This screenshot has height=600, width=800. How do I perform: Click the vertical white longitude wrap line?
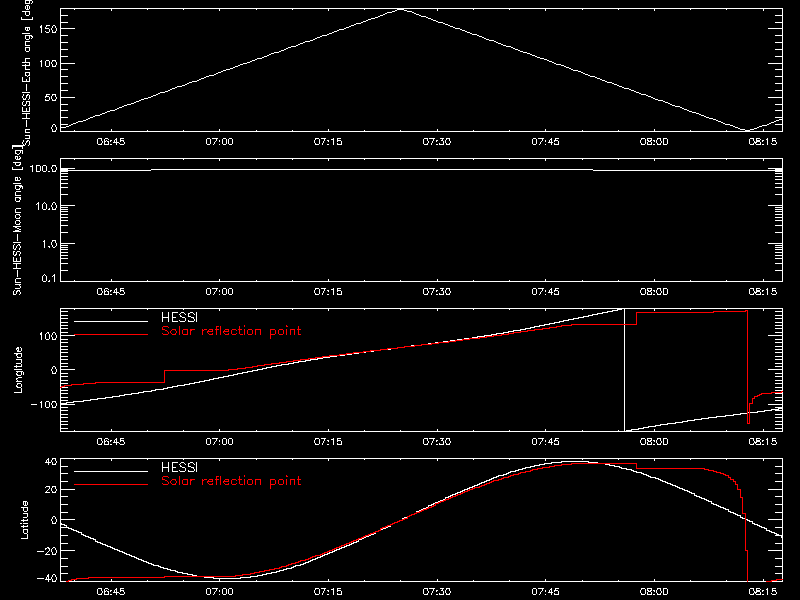(624, 370)
